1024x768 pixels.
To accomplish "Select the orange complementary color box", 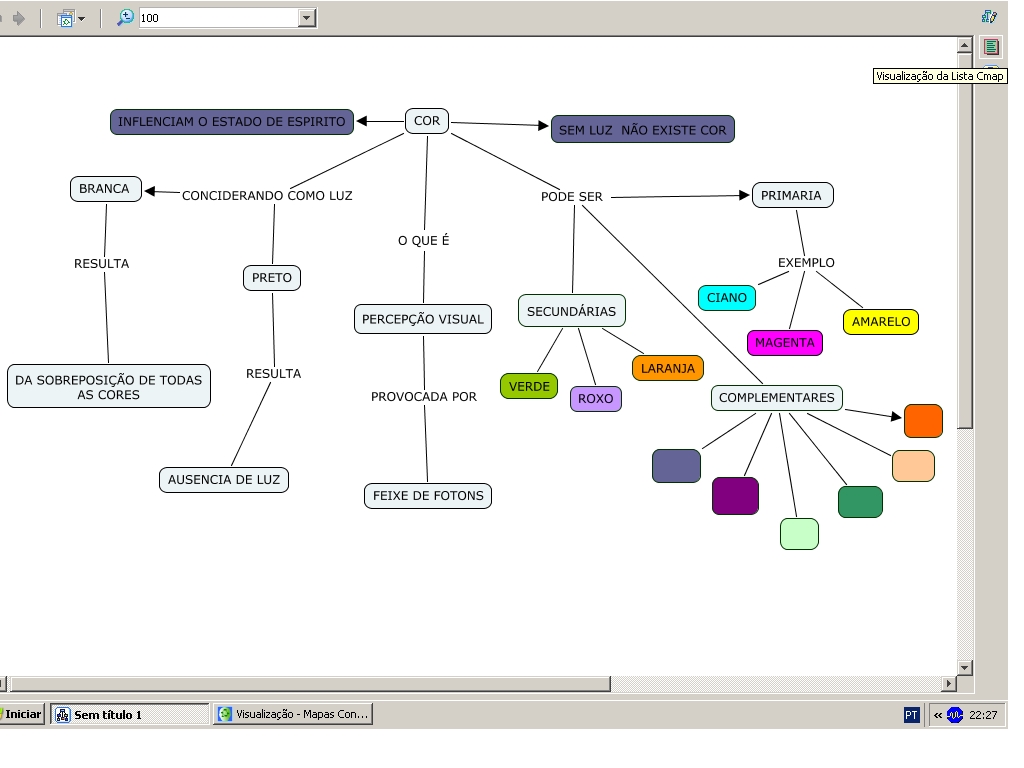I will (923, 421).
